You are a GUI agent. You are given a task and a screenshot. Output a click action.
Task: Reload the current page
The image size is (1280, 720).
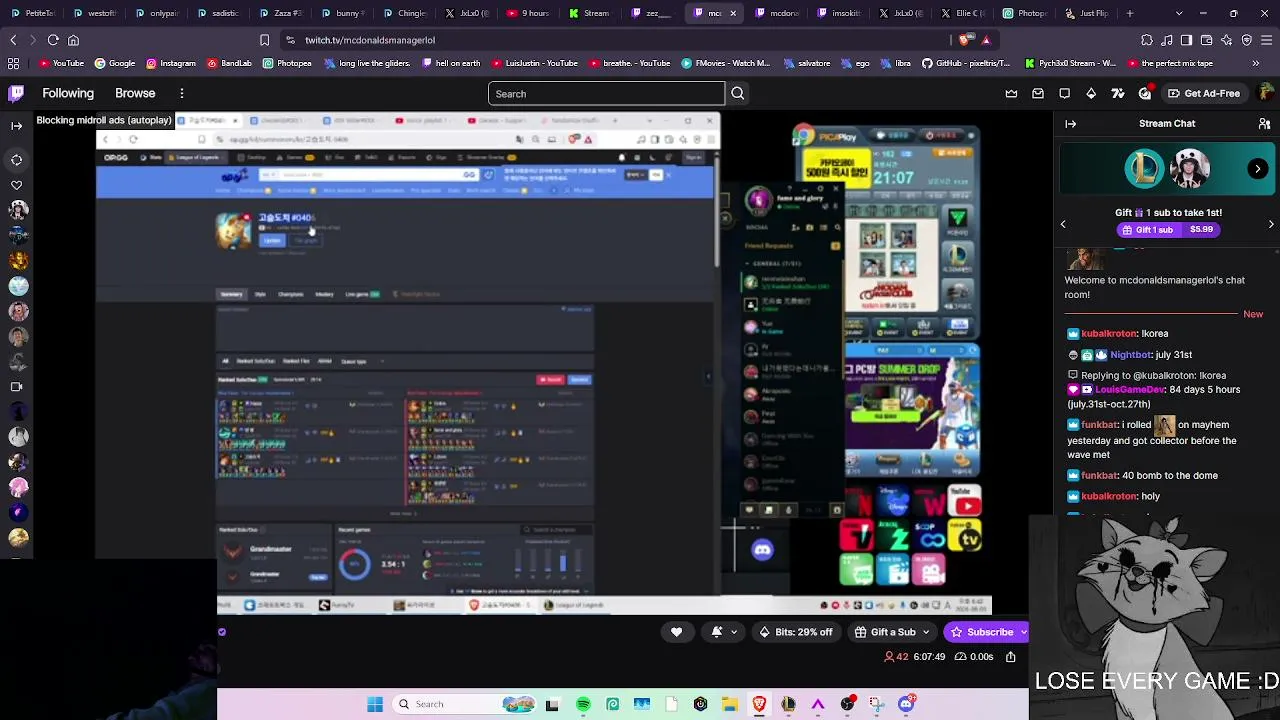[x=53, y=40]
